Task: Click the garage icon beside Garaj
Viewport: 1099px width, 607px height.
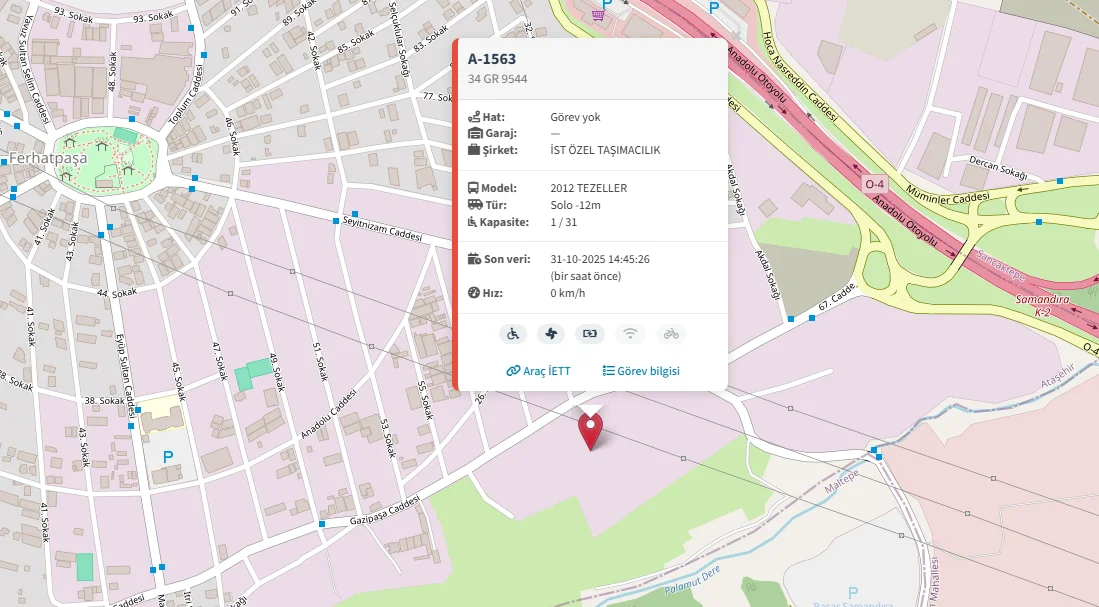Action: [x=474, y=133]
